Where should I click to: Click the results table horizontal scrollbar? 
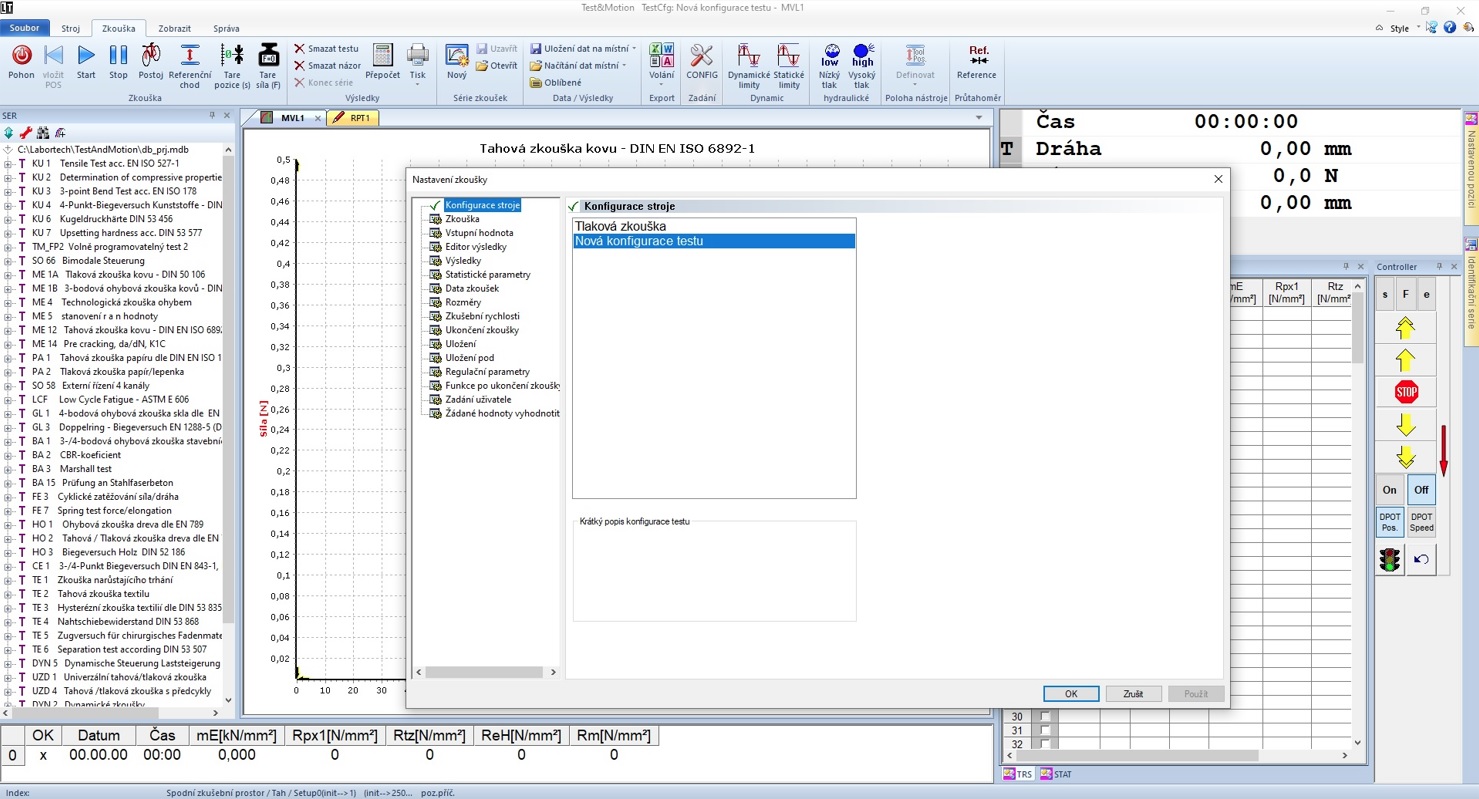click(x=1181, y=756)
